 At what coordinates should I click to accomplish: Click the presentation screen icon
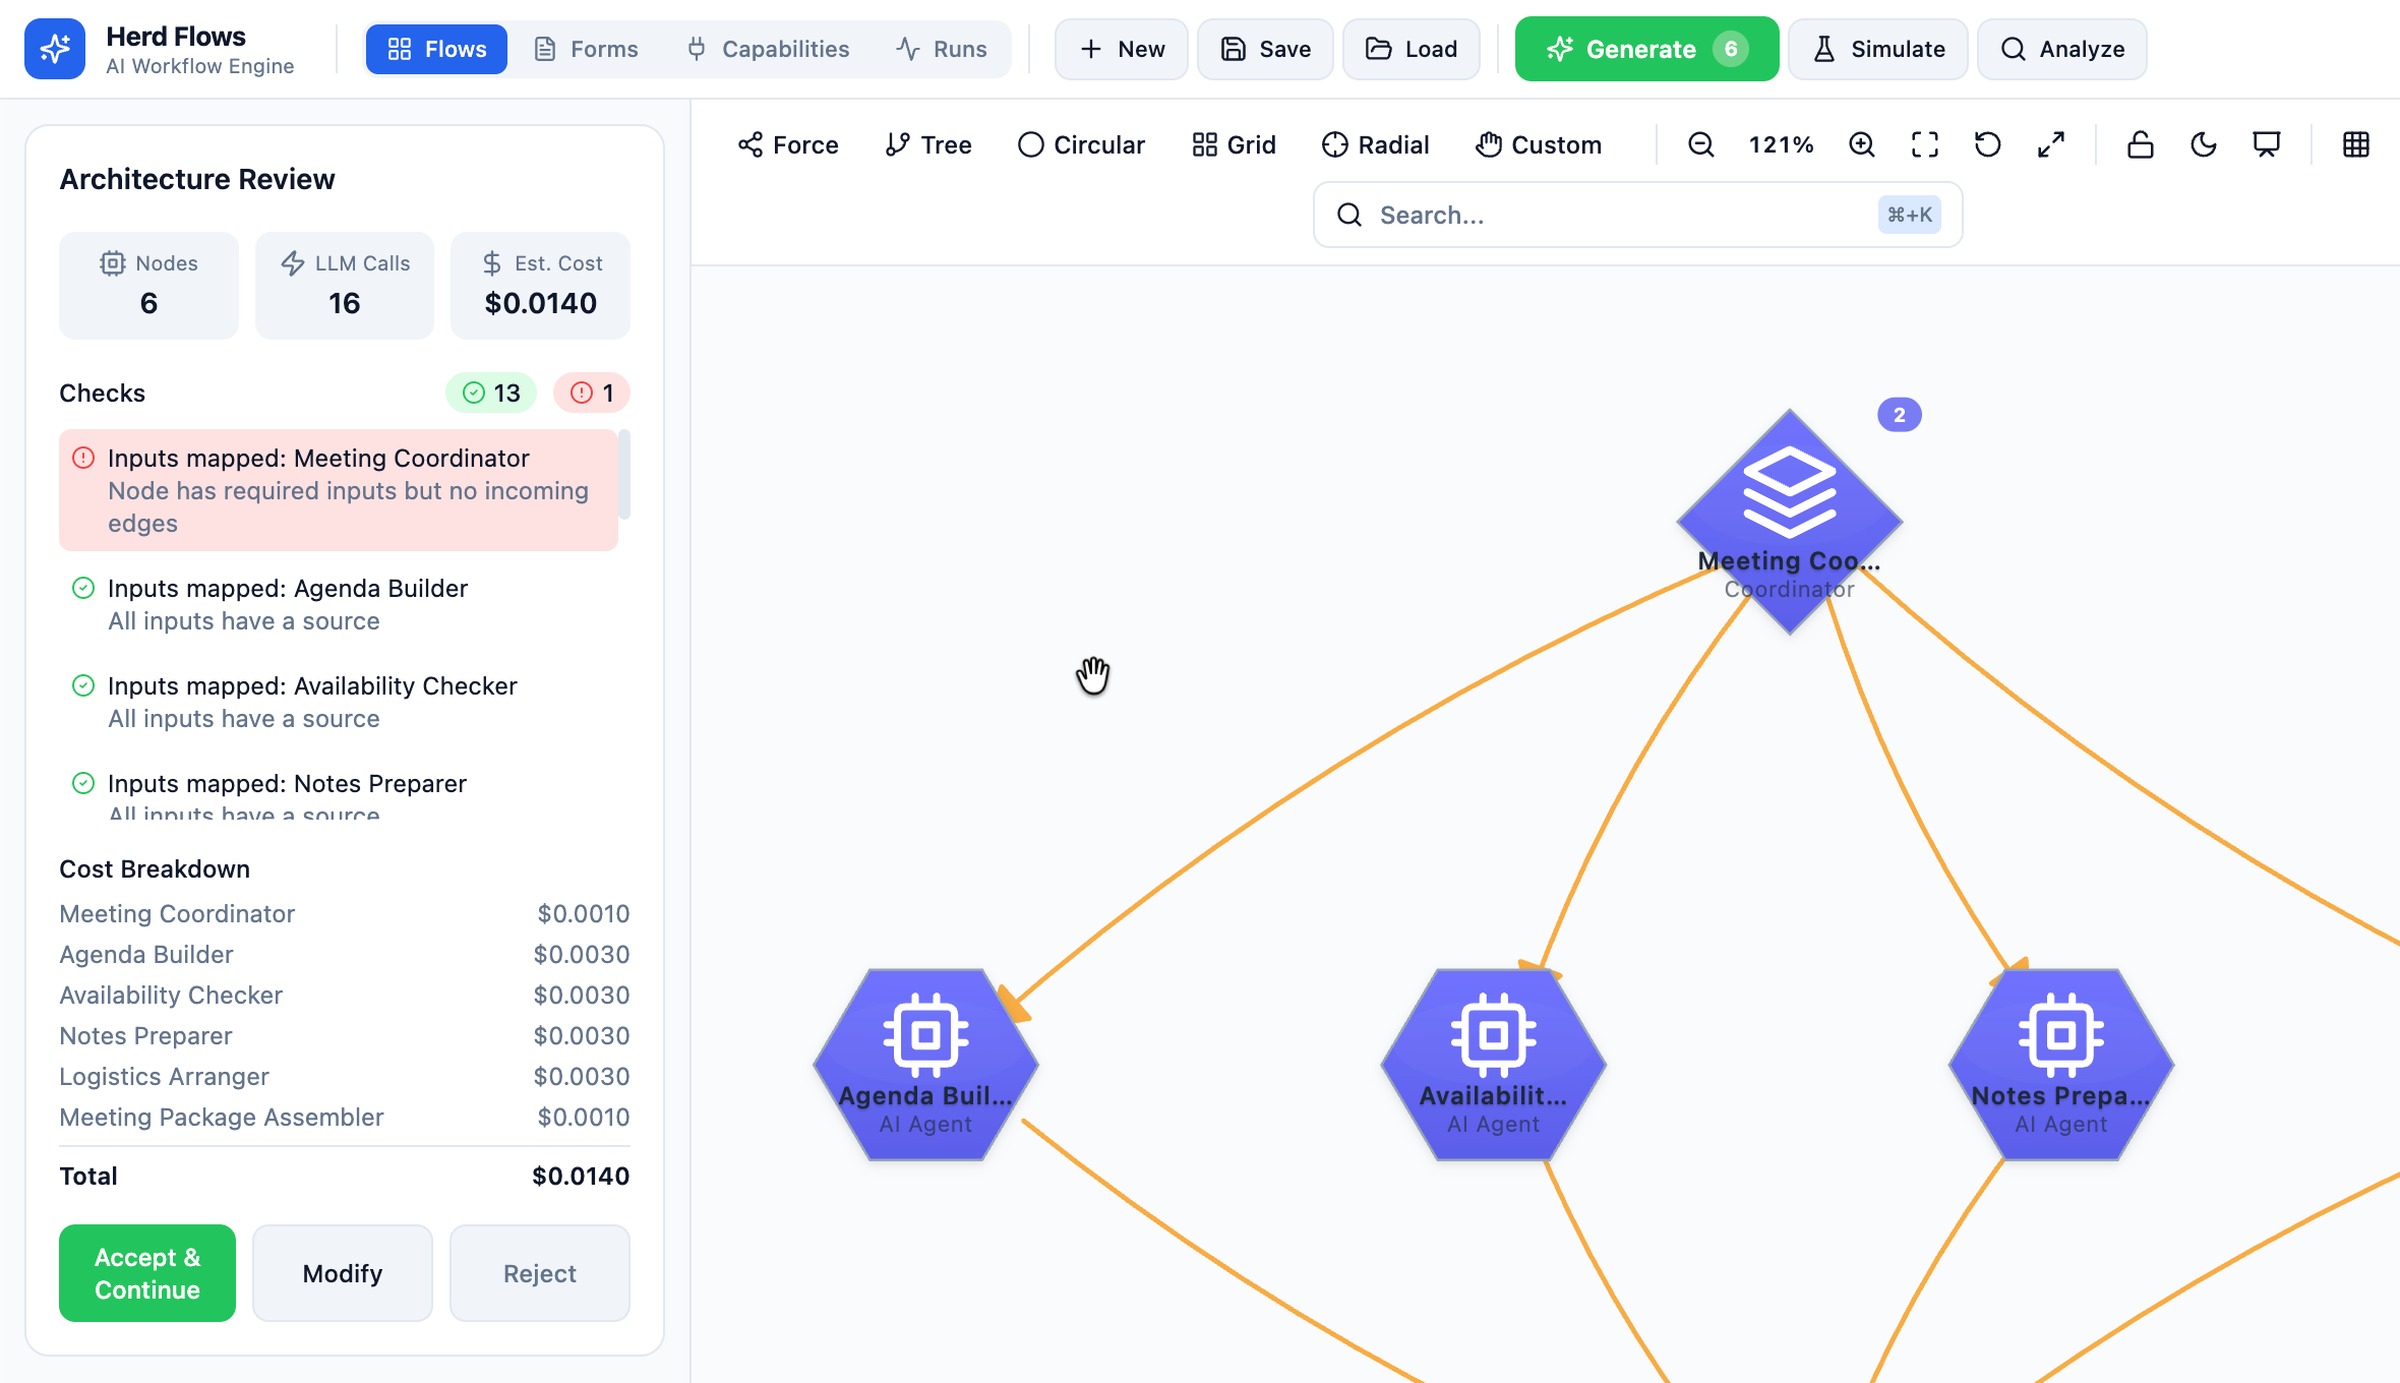coord(2266,145)
